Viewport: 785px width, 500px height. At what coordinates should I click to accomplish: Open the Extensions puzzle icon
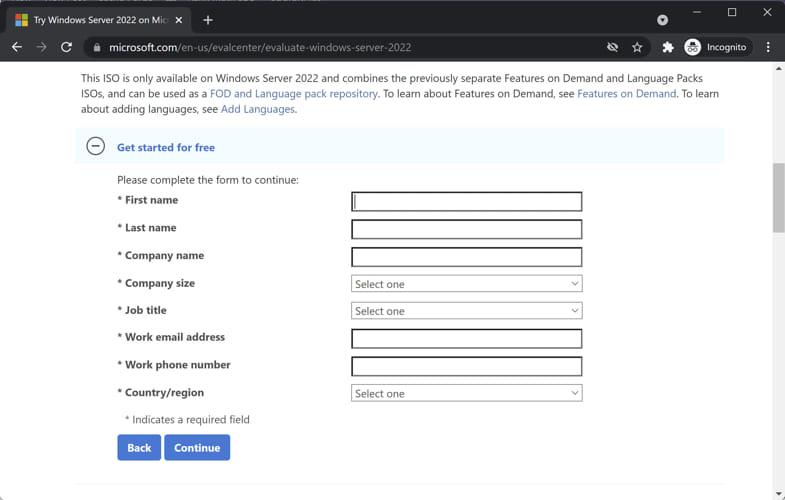(x=668, y=47)
